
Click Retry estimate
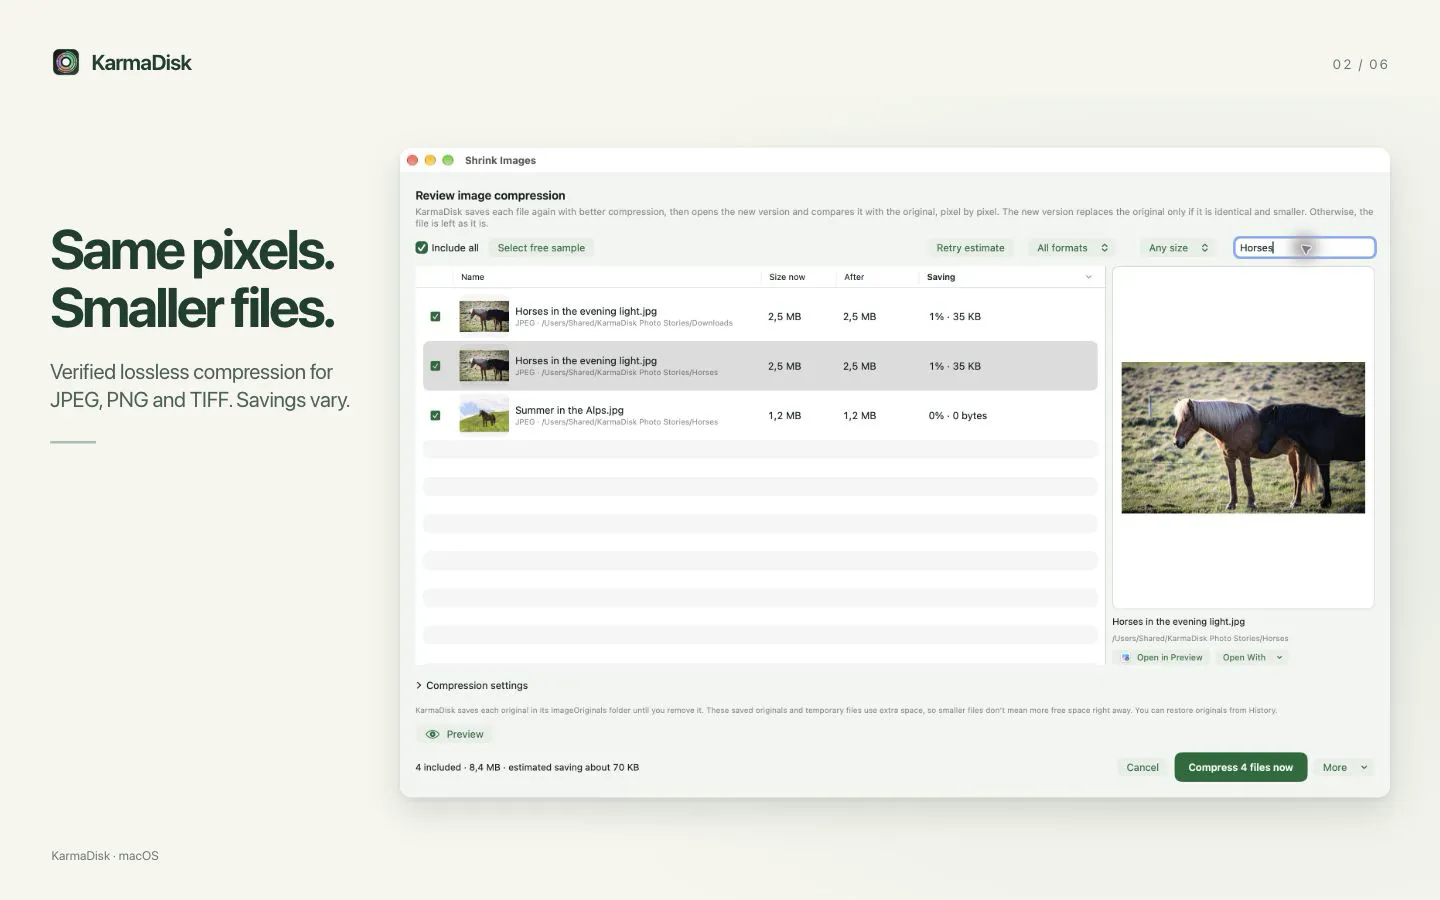coord(970,248)
